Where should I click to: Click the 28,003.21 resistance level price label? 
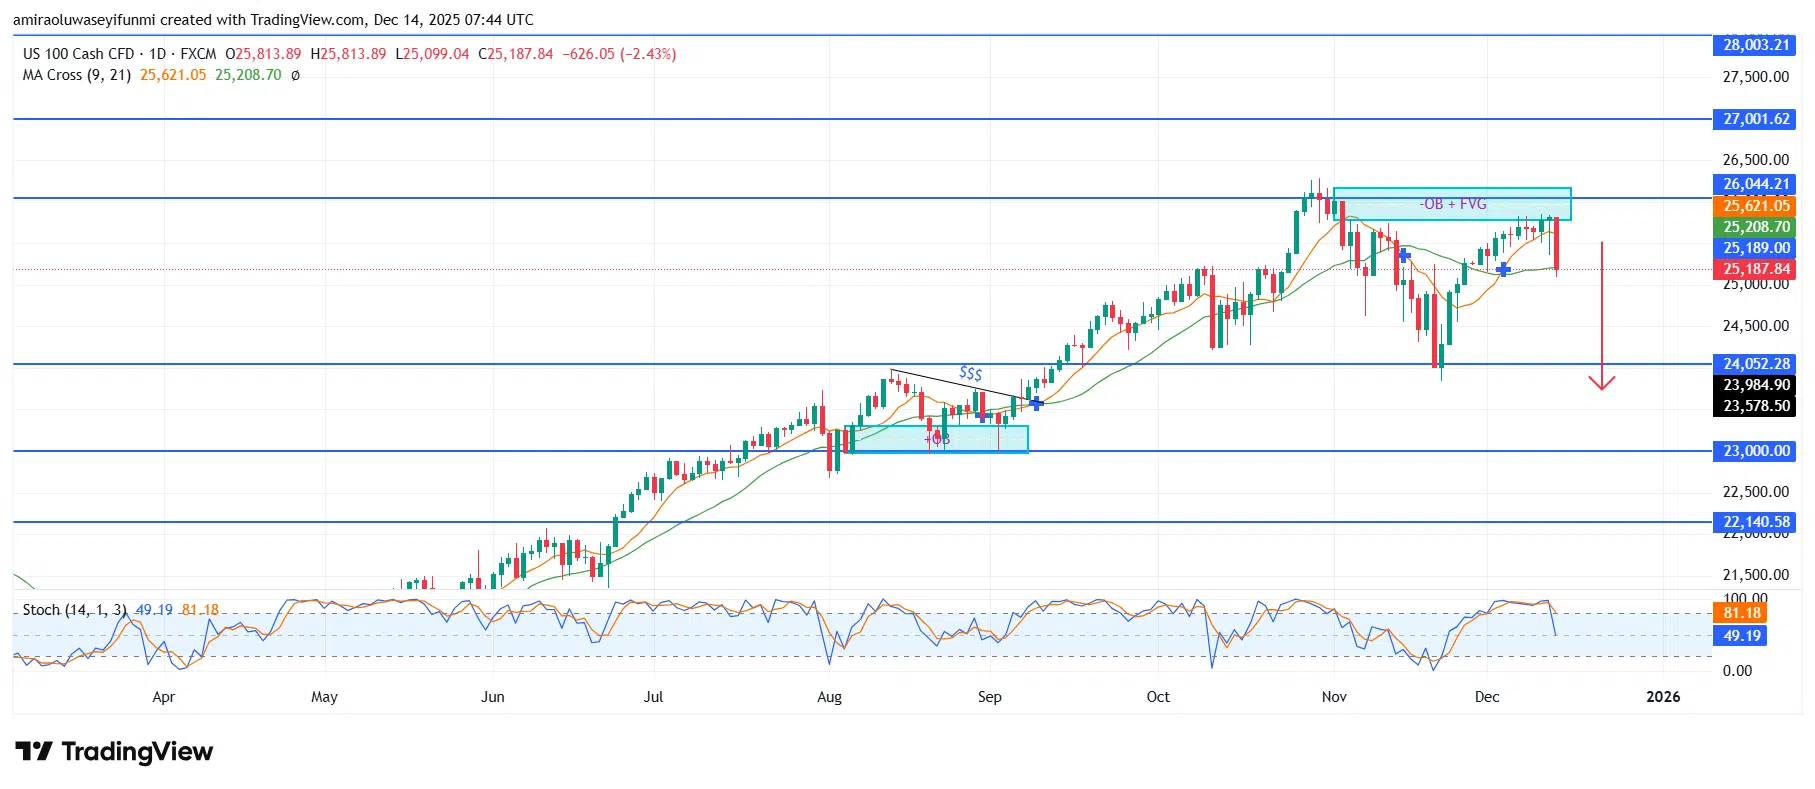click(x=1755, y=45)
